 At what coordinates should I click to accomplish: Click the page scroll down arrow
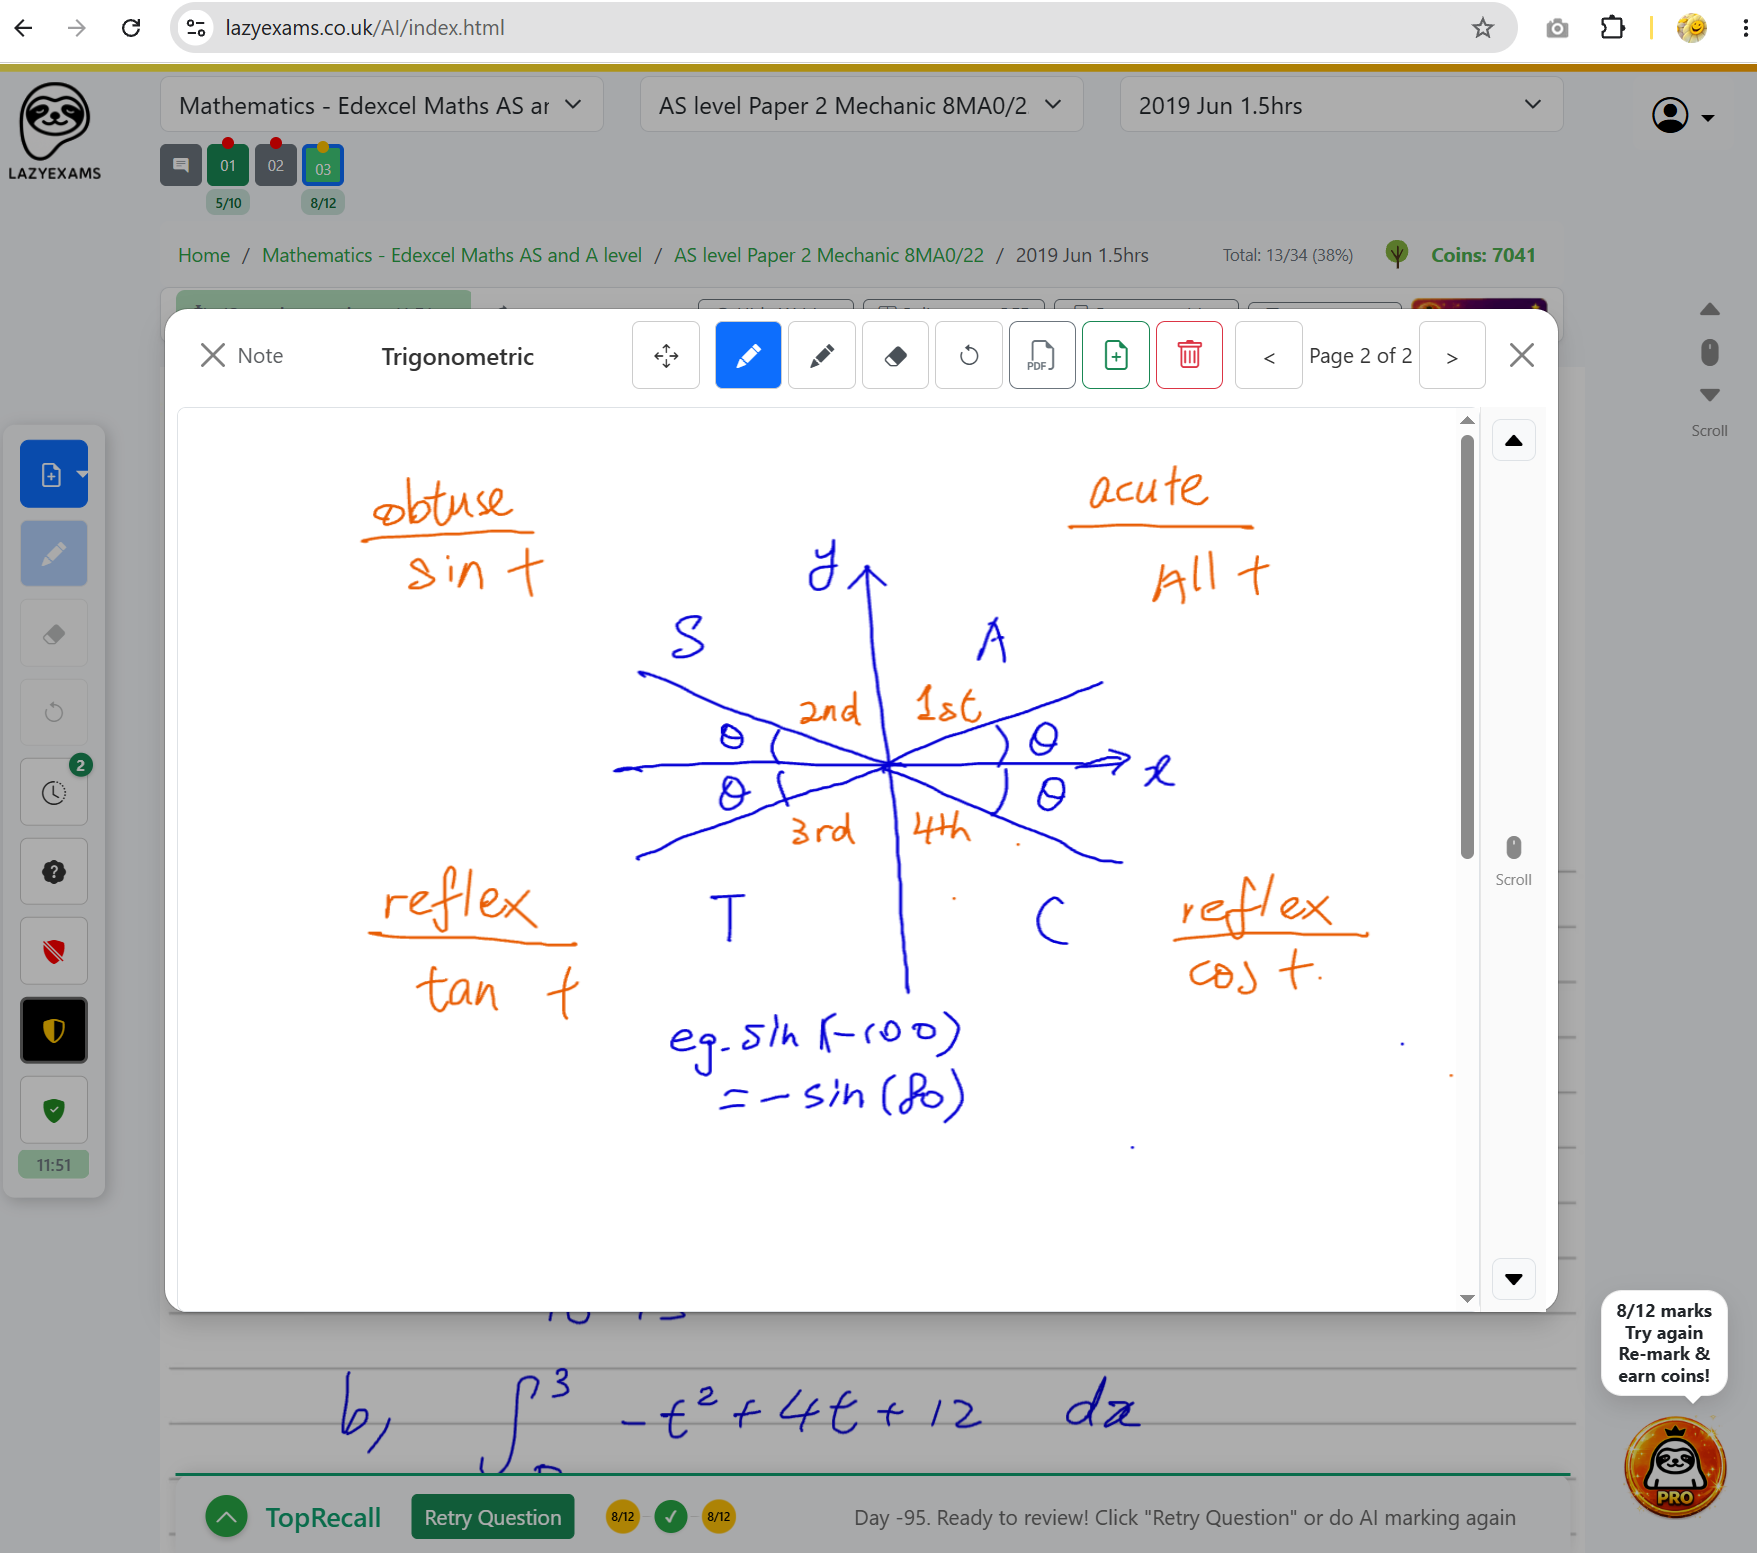[x=1710, y=395]
